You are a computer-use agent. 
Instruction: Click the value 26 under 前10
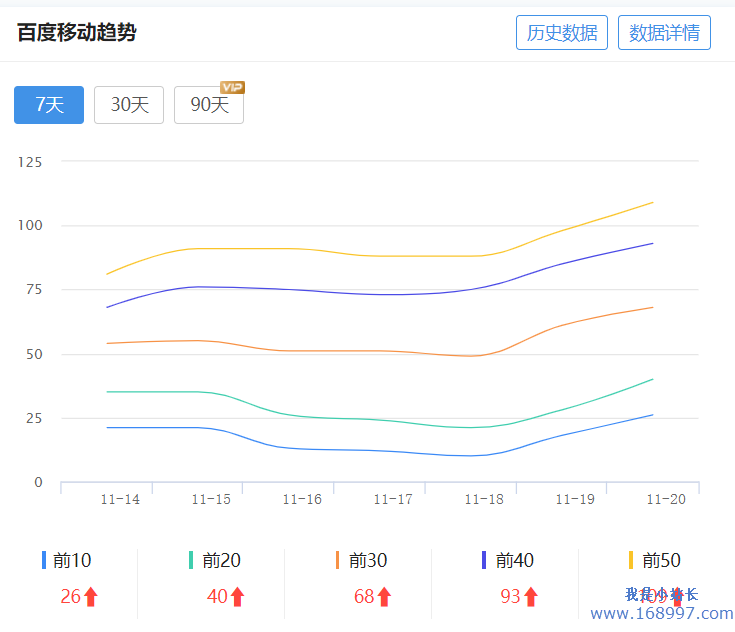pos(71,597)
